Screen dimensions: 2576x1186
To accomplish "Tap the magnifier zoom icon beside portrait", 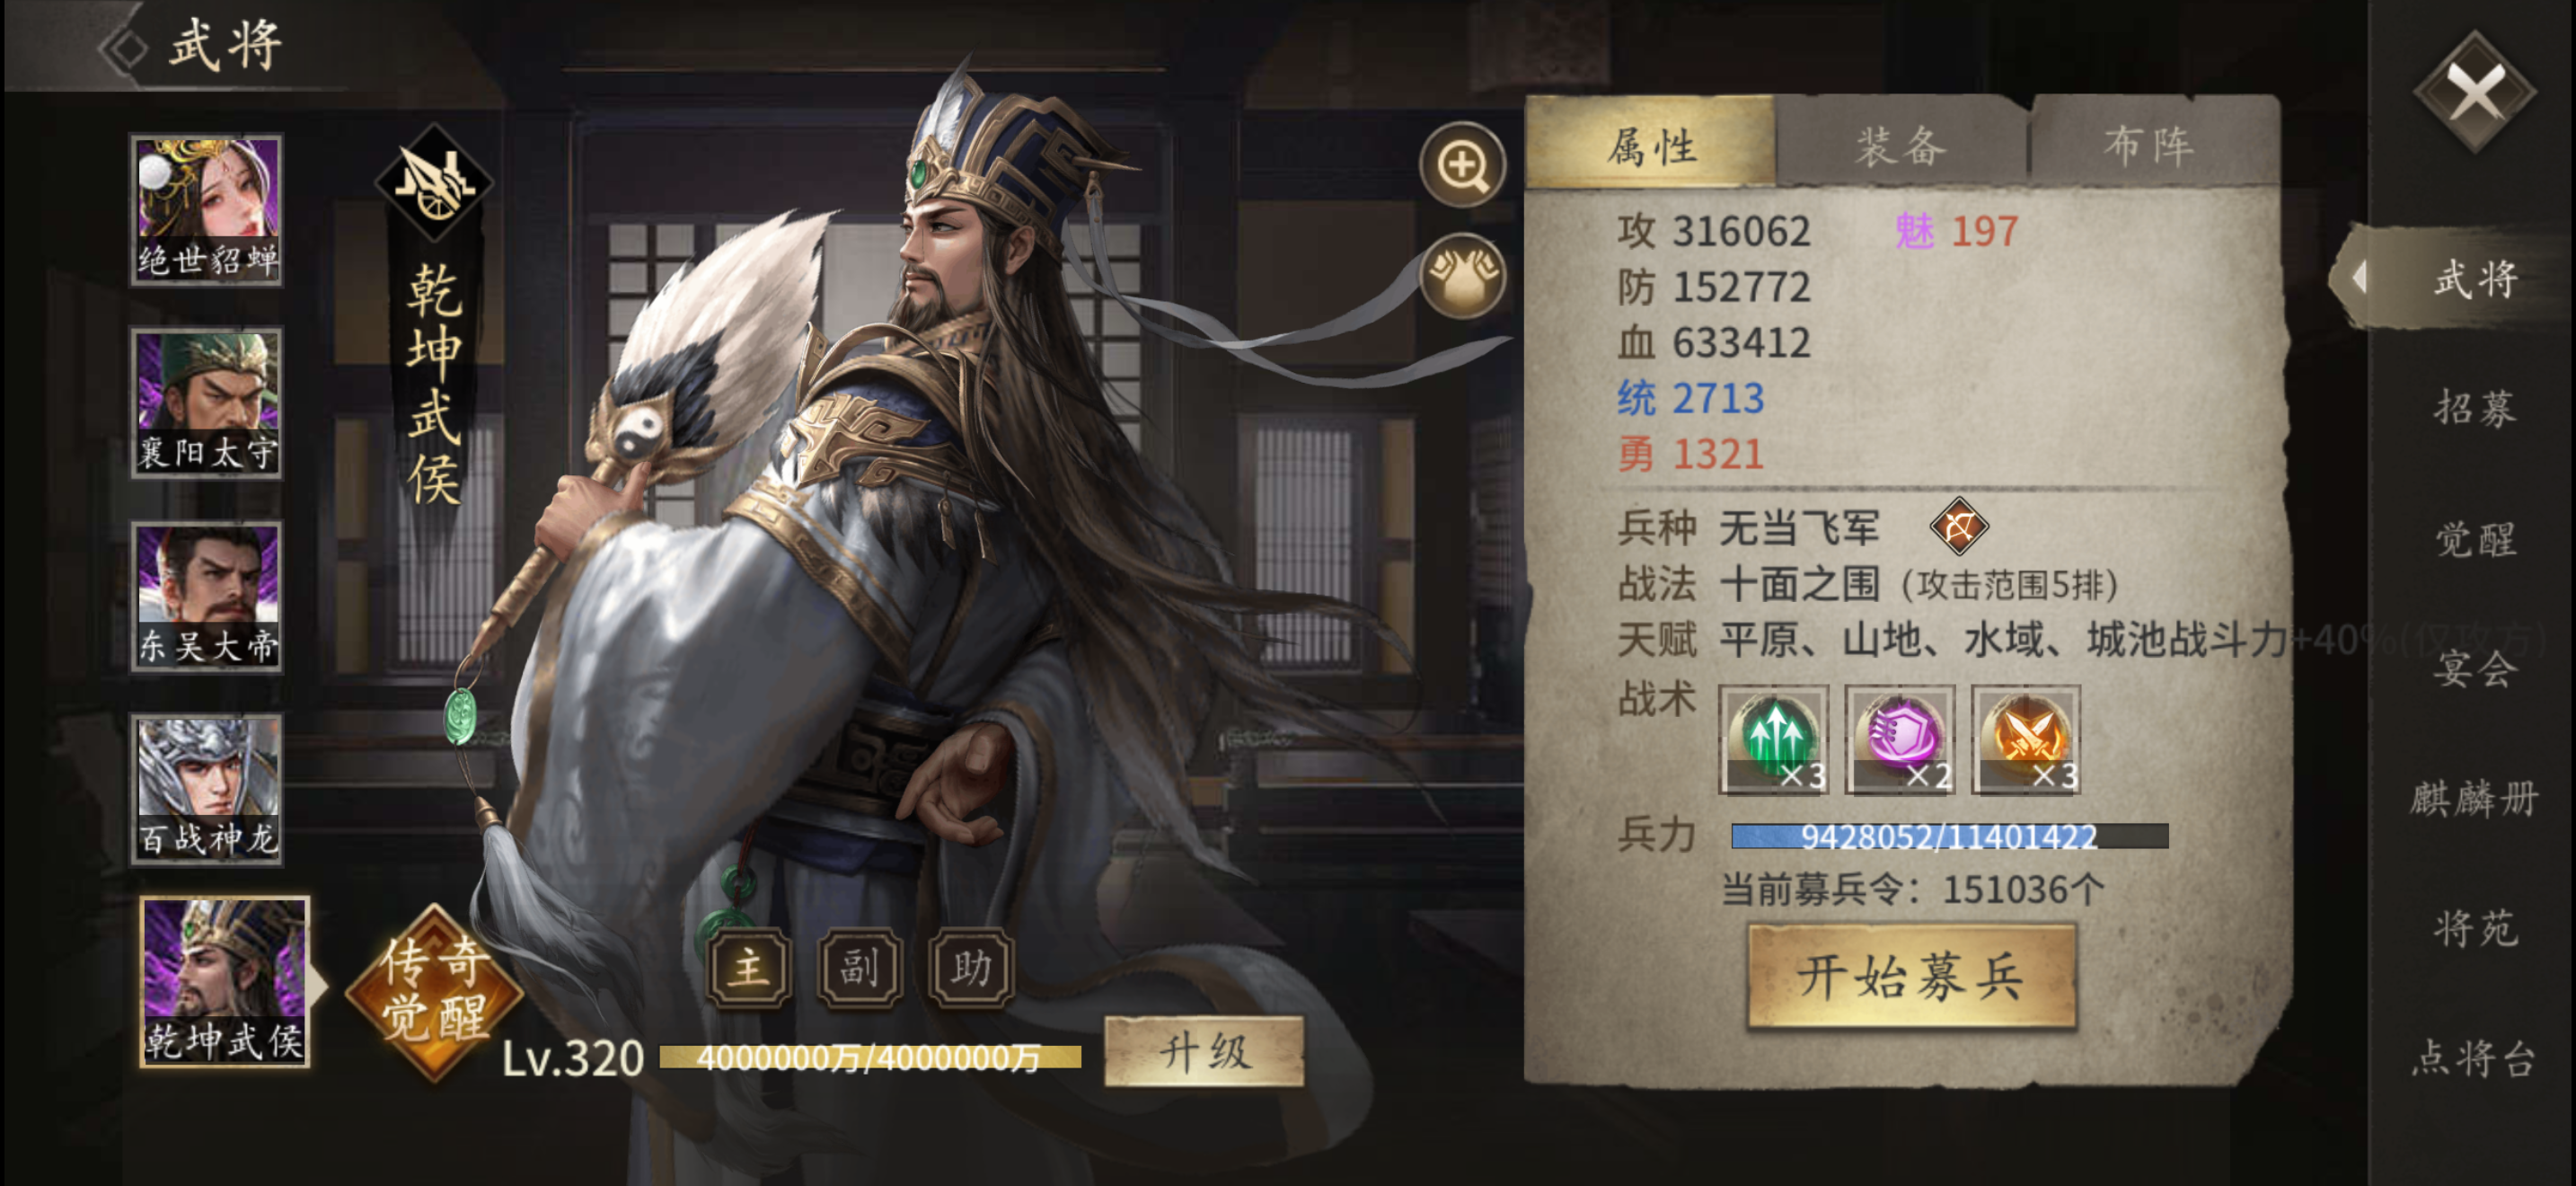I will tap(1462, 164).
